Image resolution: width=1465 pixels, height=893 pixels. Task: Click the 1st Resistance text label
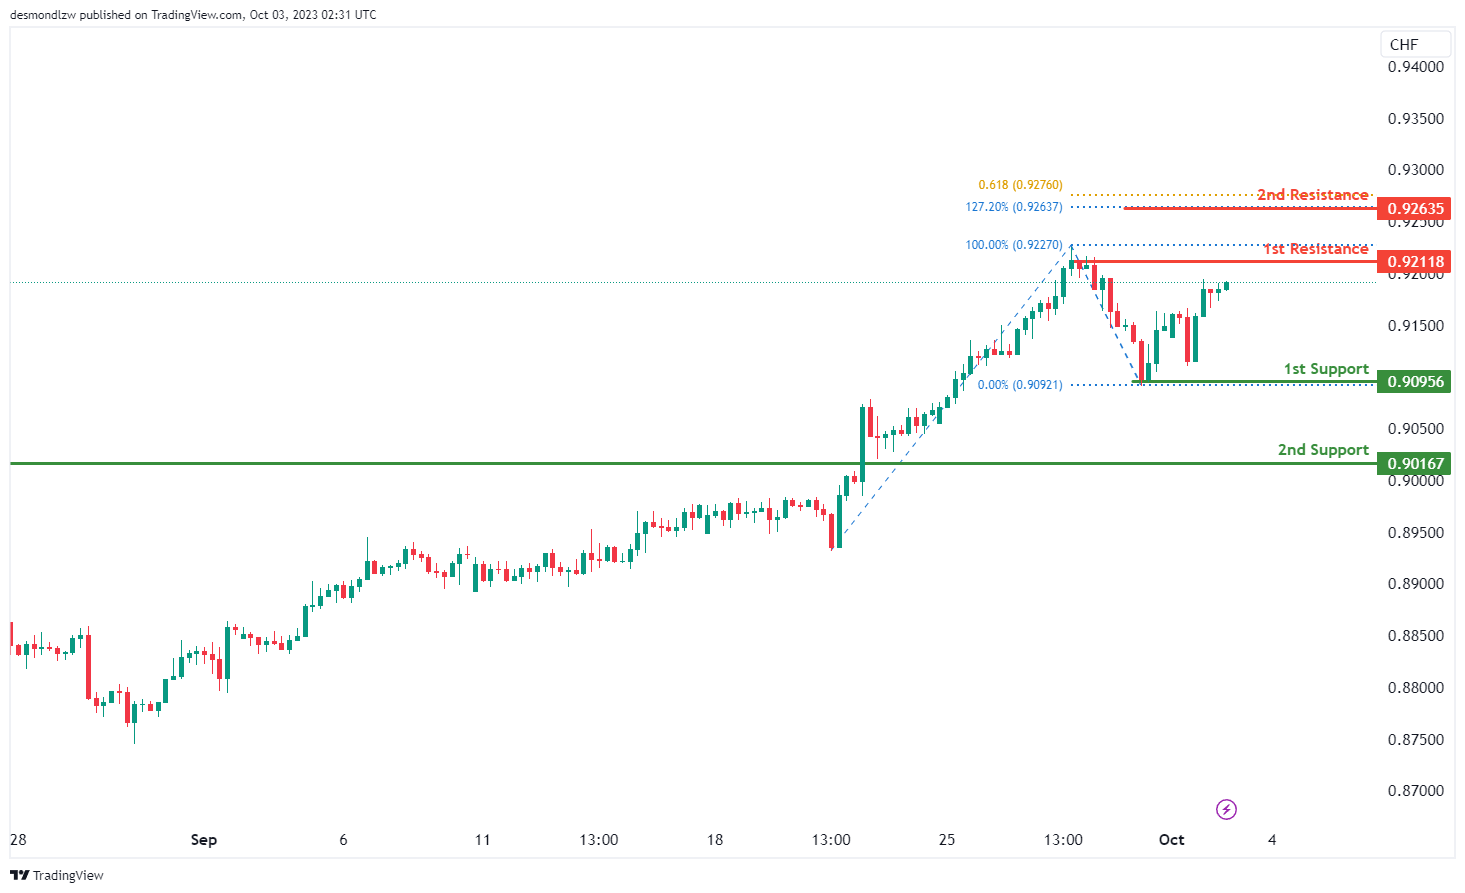point(1314,248)
